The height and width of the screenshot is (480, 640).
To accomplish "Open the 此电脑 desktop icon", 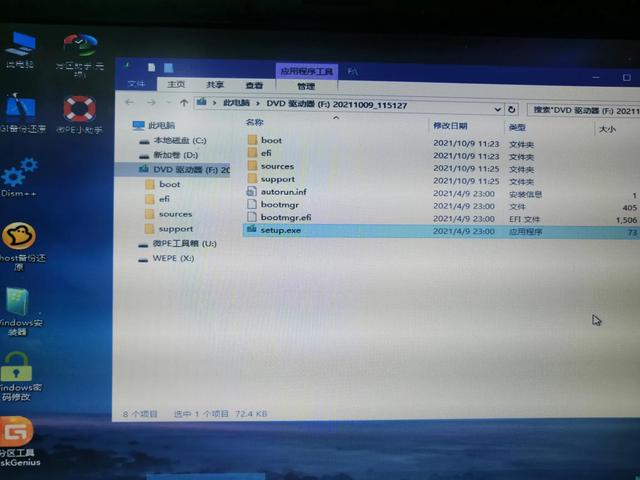I will [x=20, y=50].
